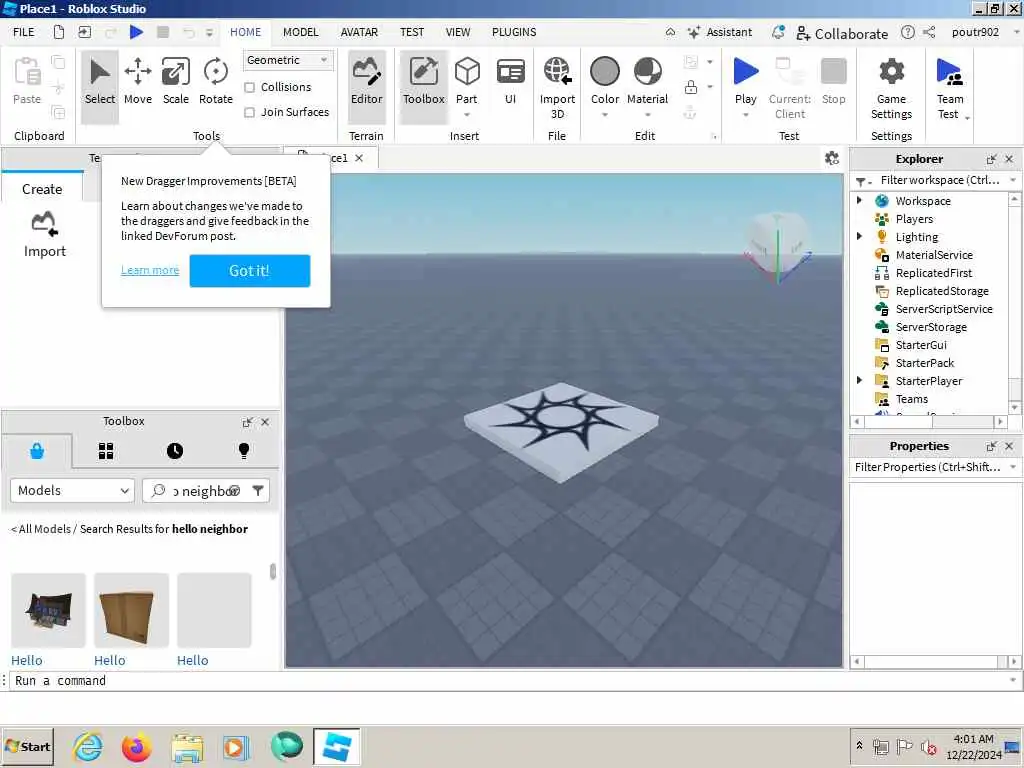This screenshot has height=768, width=1024.
Task: Open Firefox from the taskbar
Action: point(136,747)
